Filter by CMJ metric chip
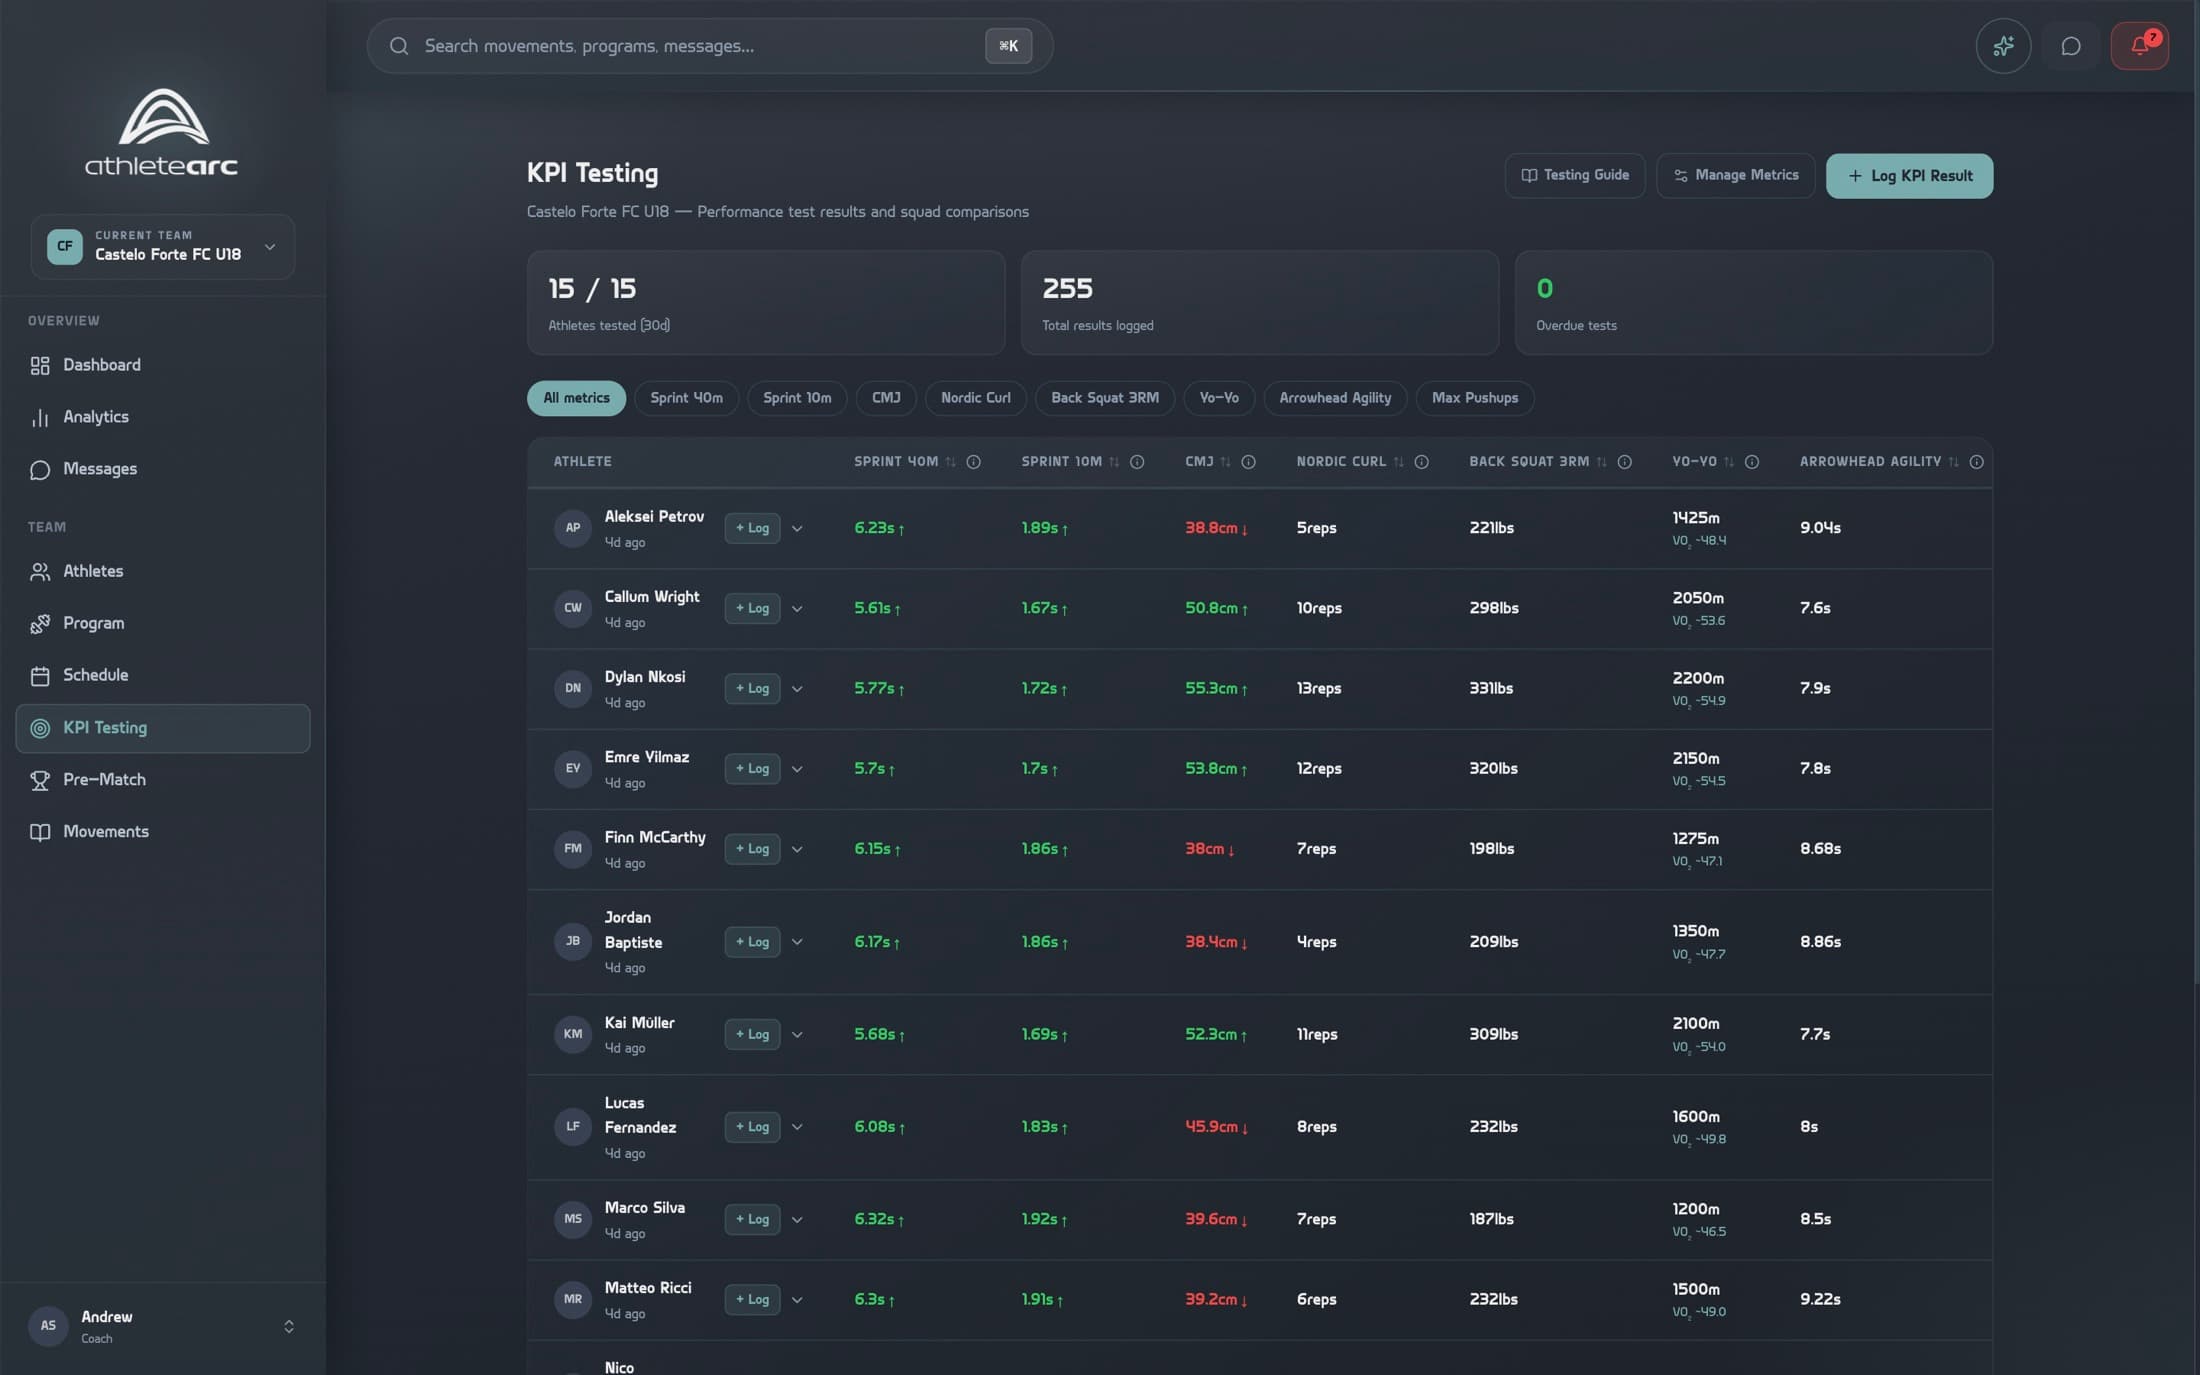This screenshot has width=2200, height=1375. pos(886,398)
